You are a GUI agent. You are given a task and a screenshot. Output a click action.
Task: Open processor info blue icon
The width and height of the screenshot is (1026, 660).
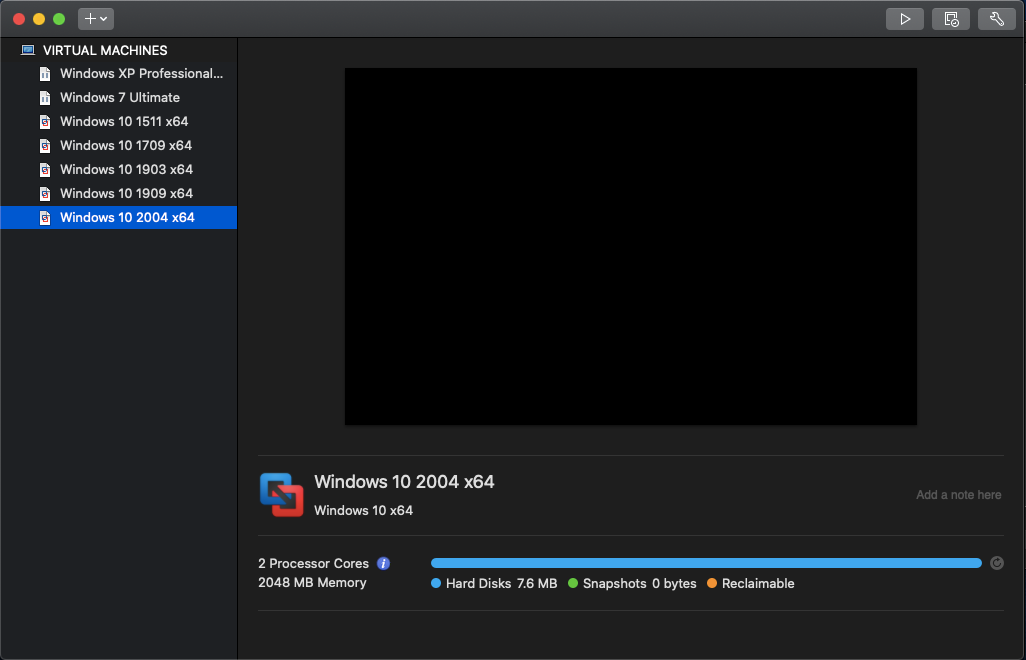coord(383,564)
